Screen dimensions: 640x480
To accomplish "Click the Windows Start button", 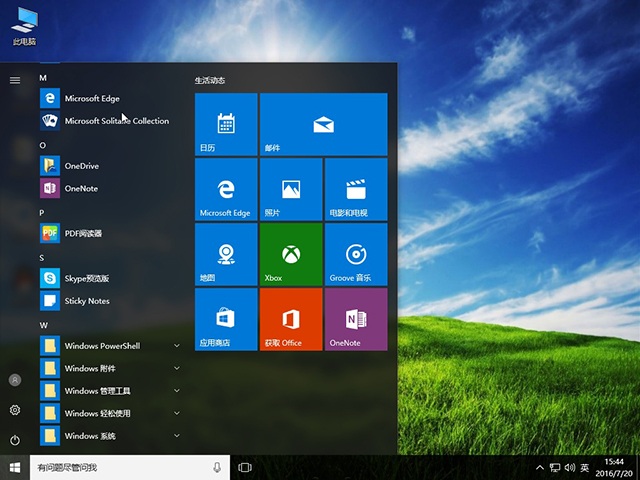I will (15, 467).
